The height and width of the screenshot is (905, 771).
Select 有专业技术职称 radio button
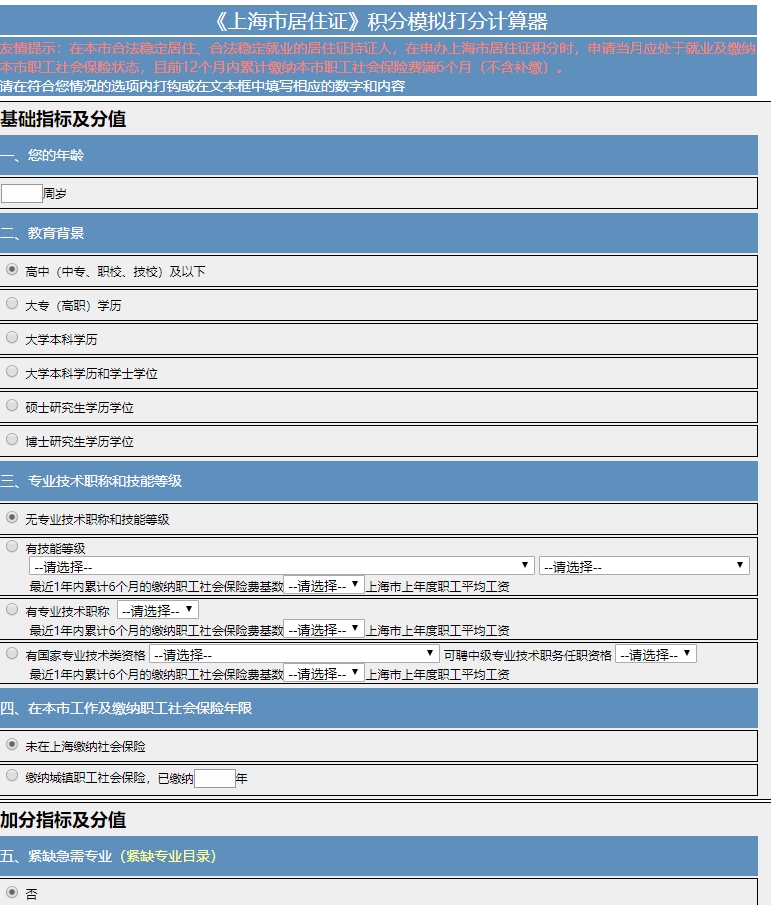tap(12, 609)
